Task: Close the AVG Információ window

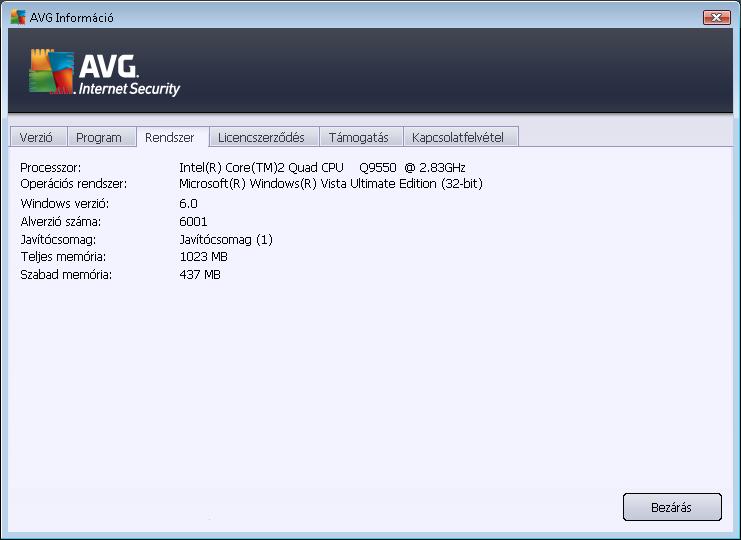Action: tap(716, 17)
